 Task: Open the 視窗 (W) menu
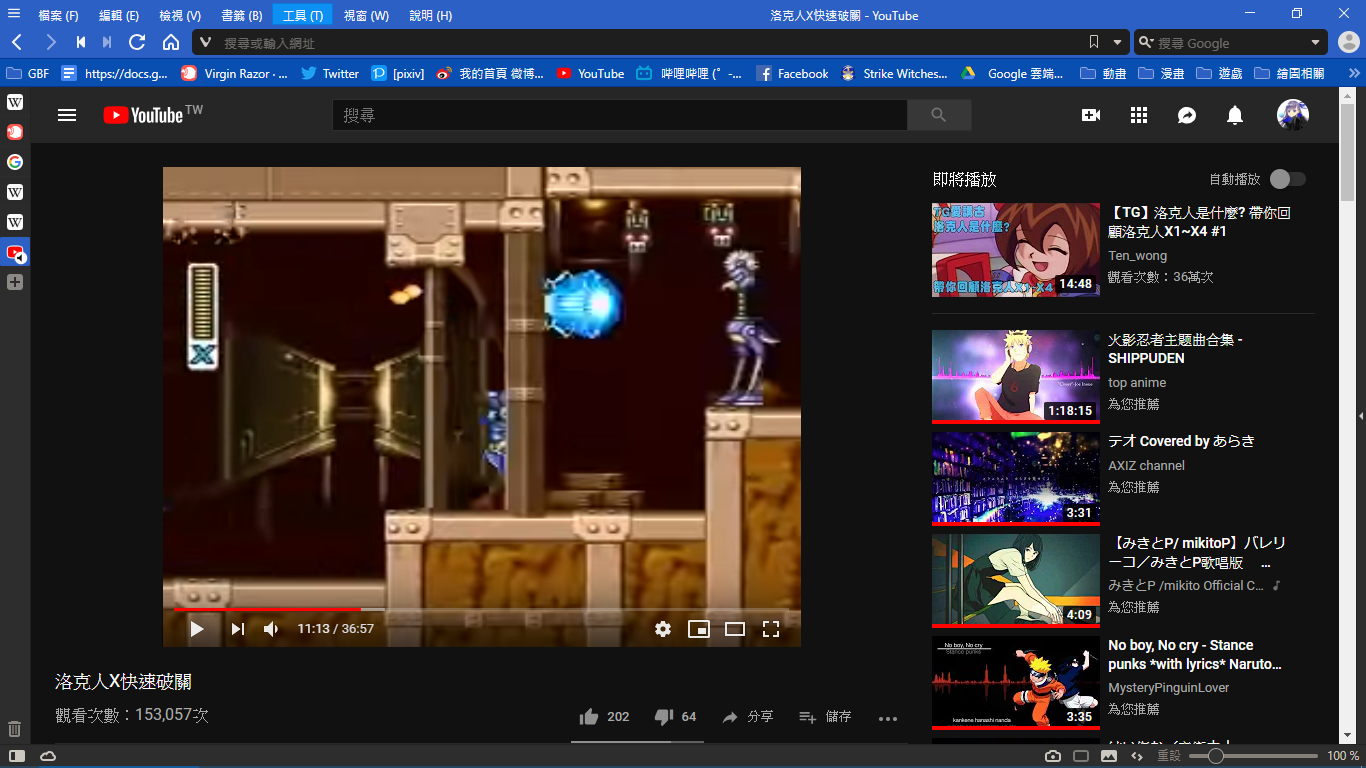coord(366,15)
